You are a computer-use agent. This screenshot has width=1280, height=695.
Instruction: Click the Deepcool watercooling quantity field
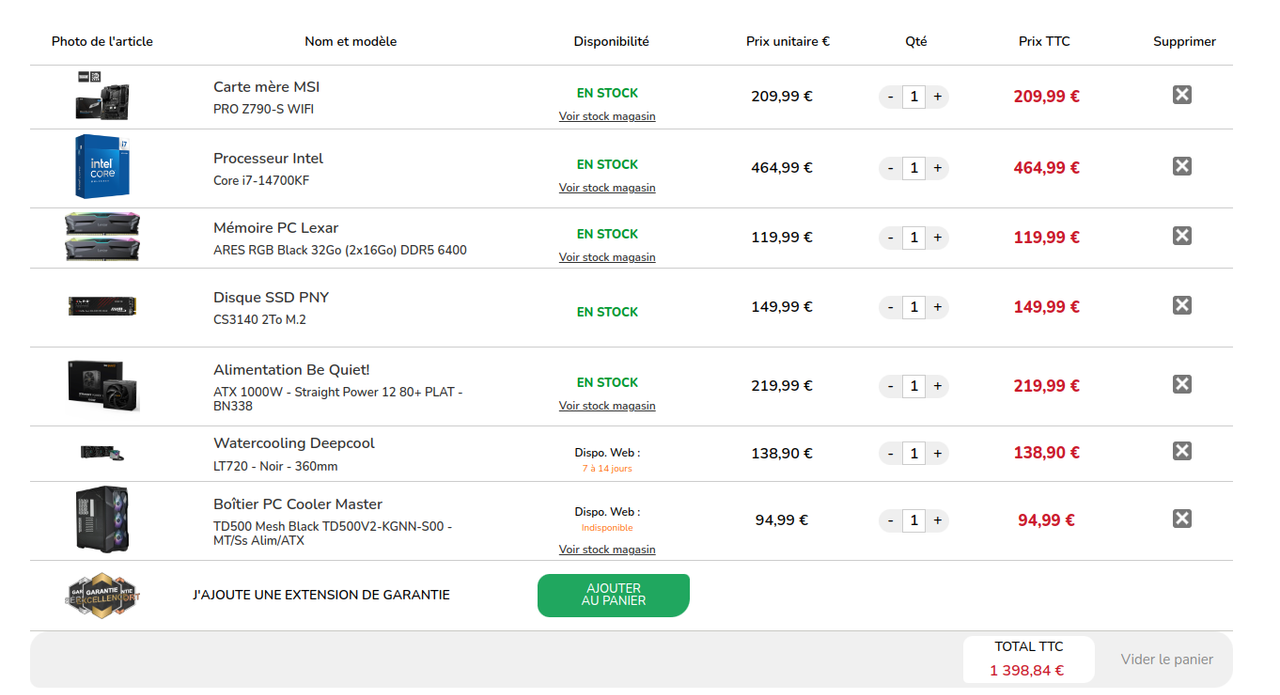point(913,454)
